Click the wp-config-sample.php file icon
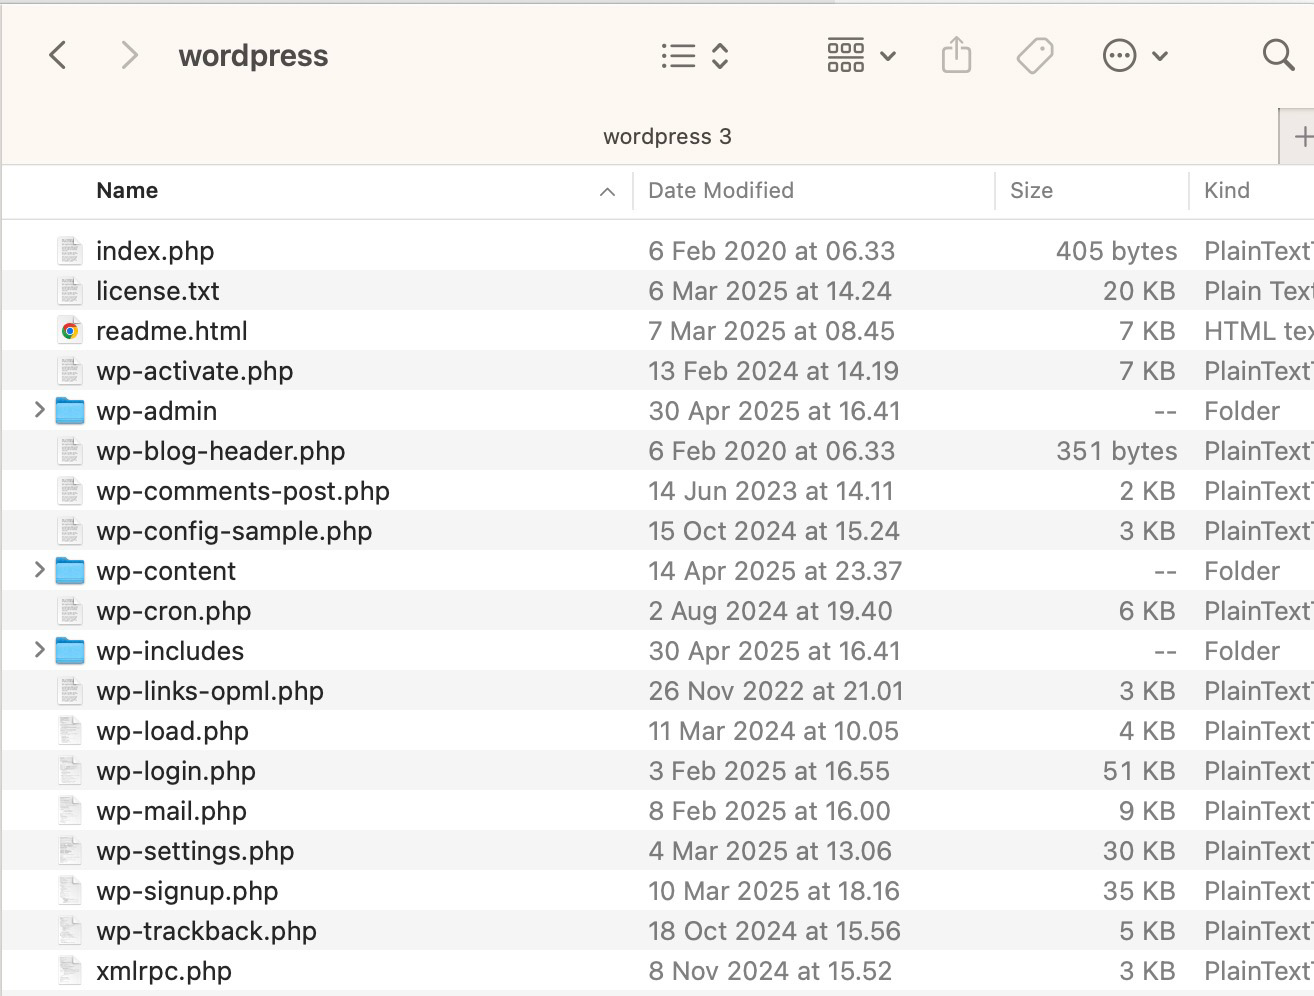 pos(70,531)
